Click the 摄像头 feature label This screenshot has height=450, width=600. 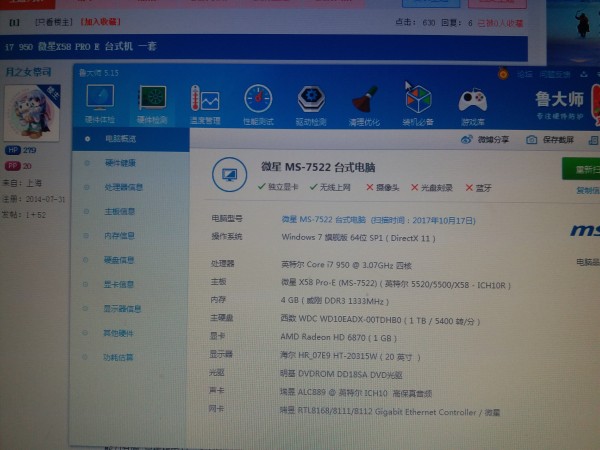(383, 188)
